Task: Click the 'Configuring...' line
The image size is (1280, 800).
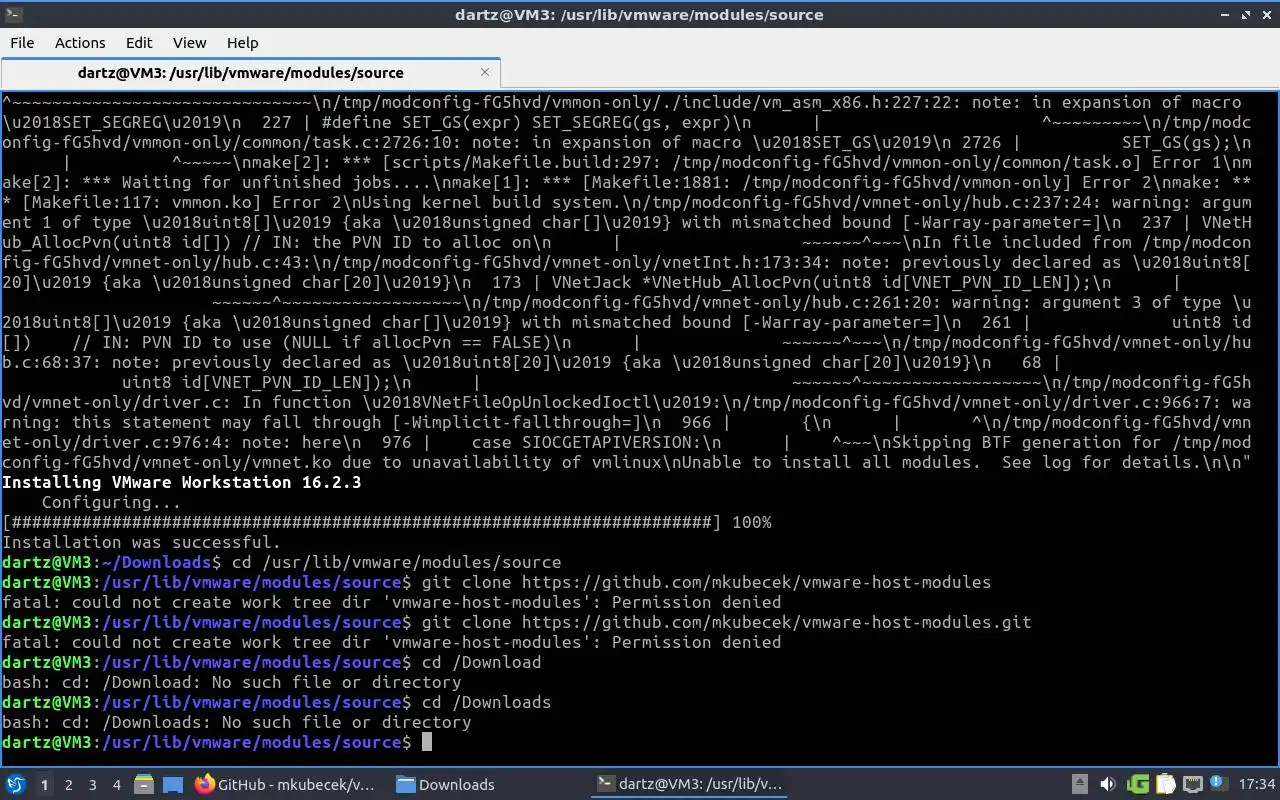Action: pos(112,502)
